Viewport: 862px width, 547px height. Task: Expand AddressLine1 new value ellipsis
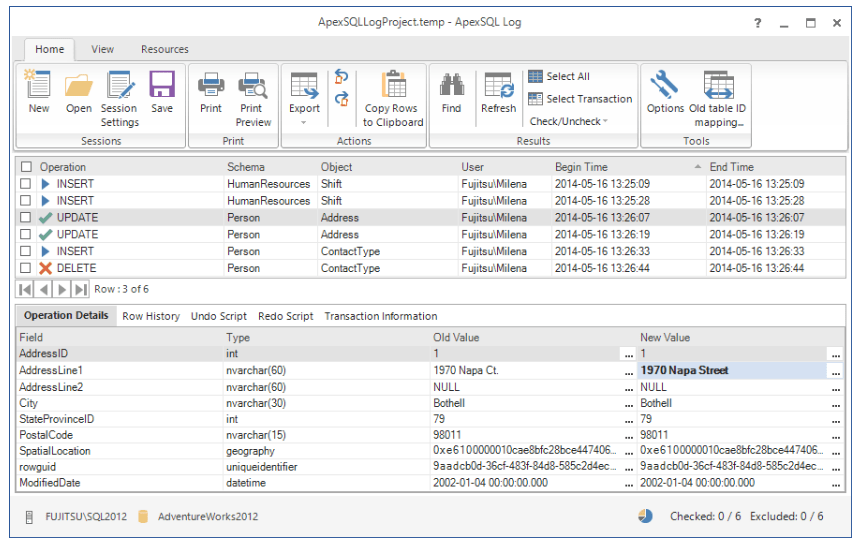(x=836, y=371)
